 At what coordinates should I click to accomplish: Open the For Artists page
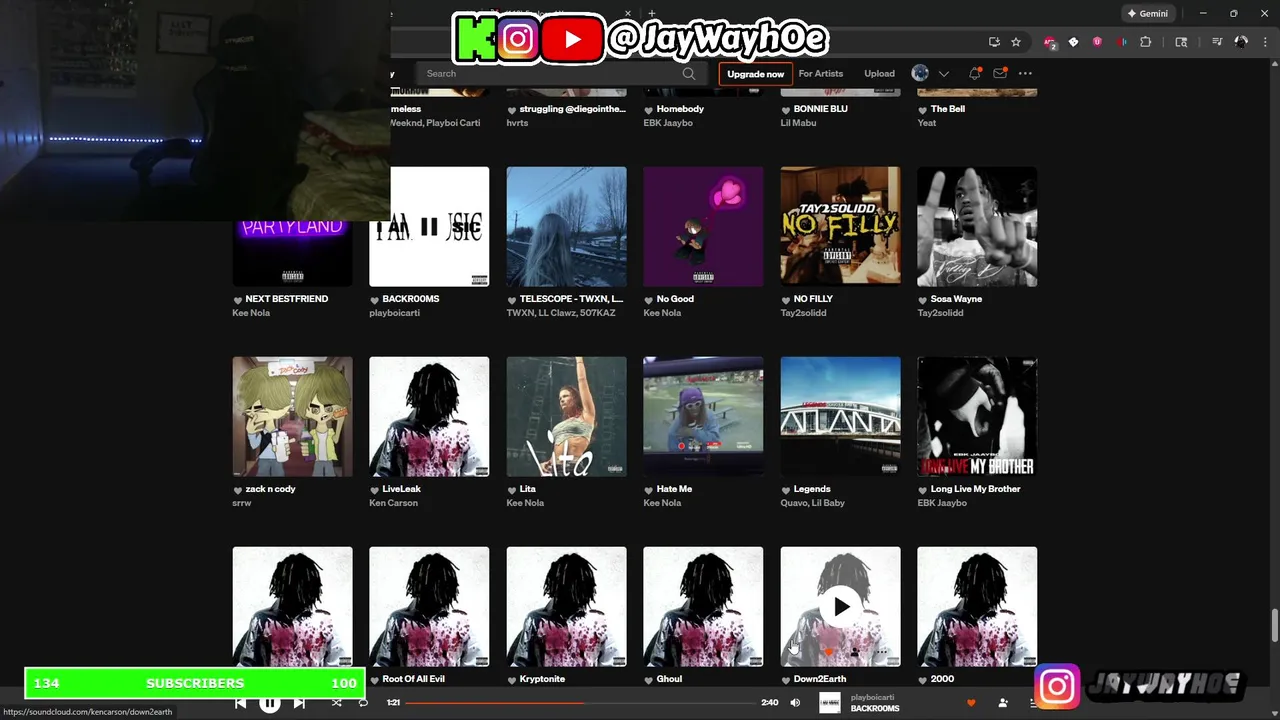point(821,74)
